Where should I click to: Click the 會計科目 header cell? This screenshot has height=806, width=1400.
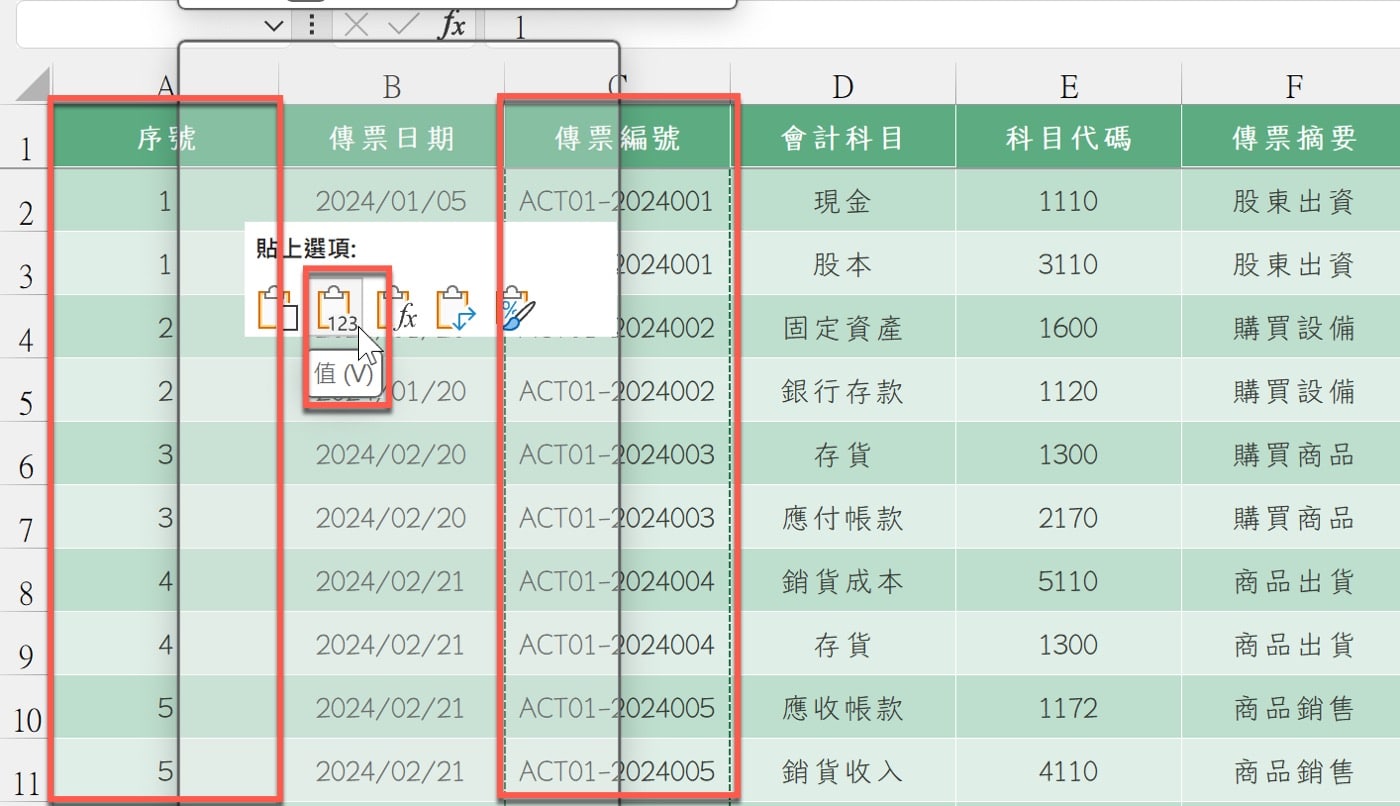[843, 137]
